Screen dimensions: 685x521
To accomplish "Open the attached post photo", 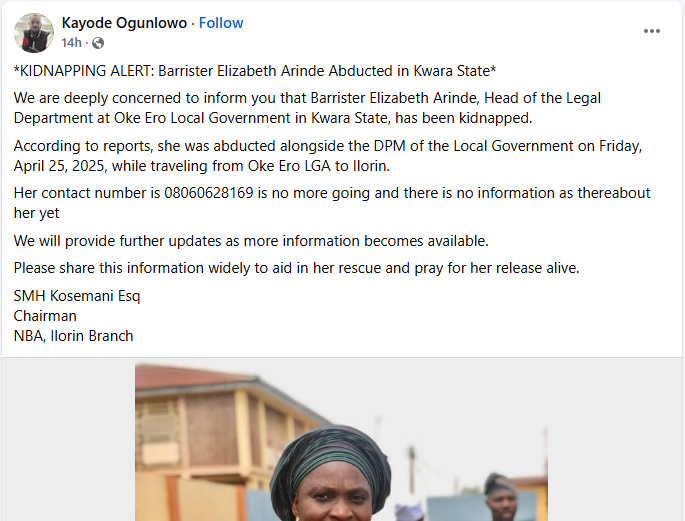I will point(341,442).
